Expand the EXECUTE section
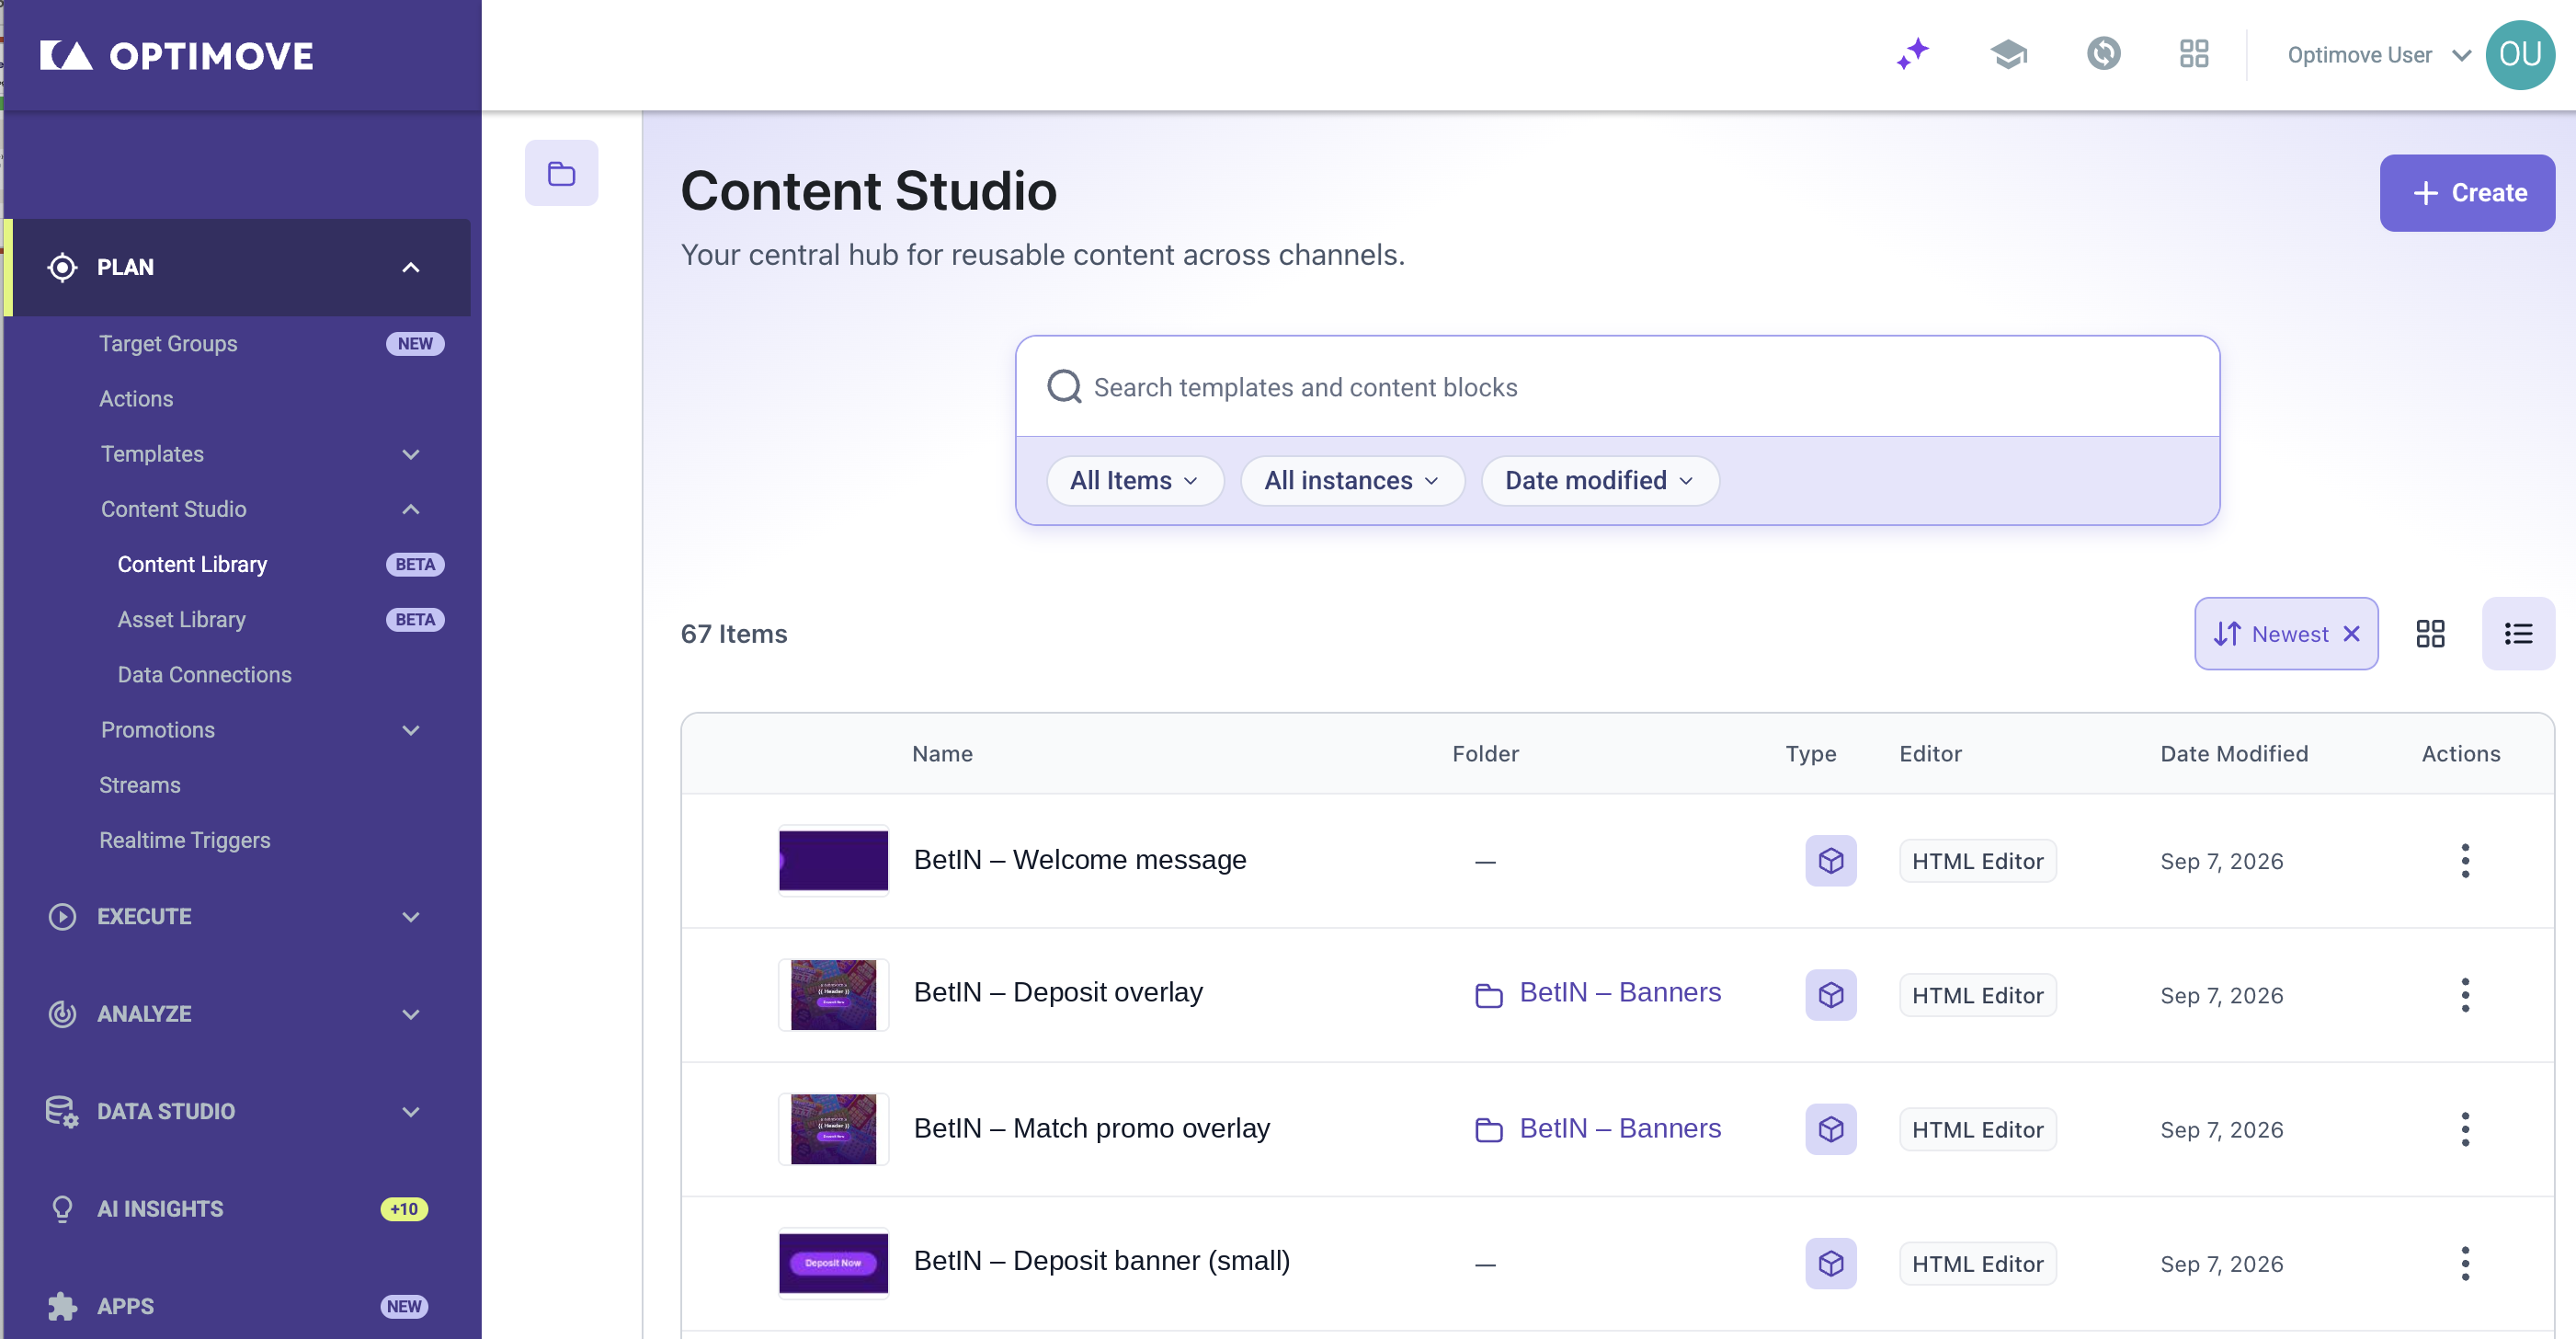The height and width of the screenshot is (1339, 2576). (x=410, y=916)
